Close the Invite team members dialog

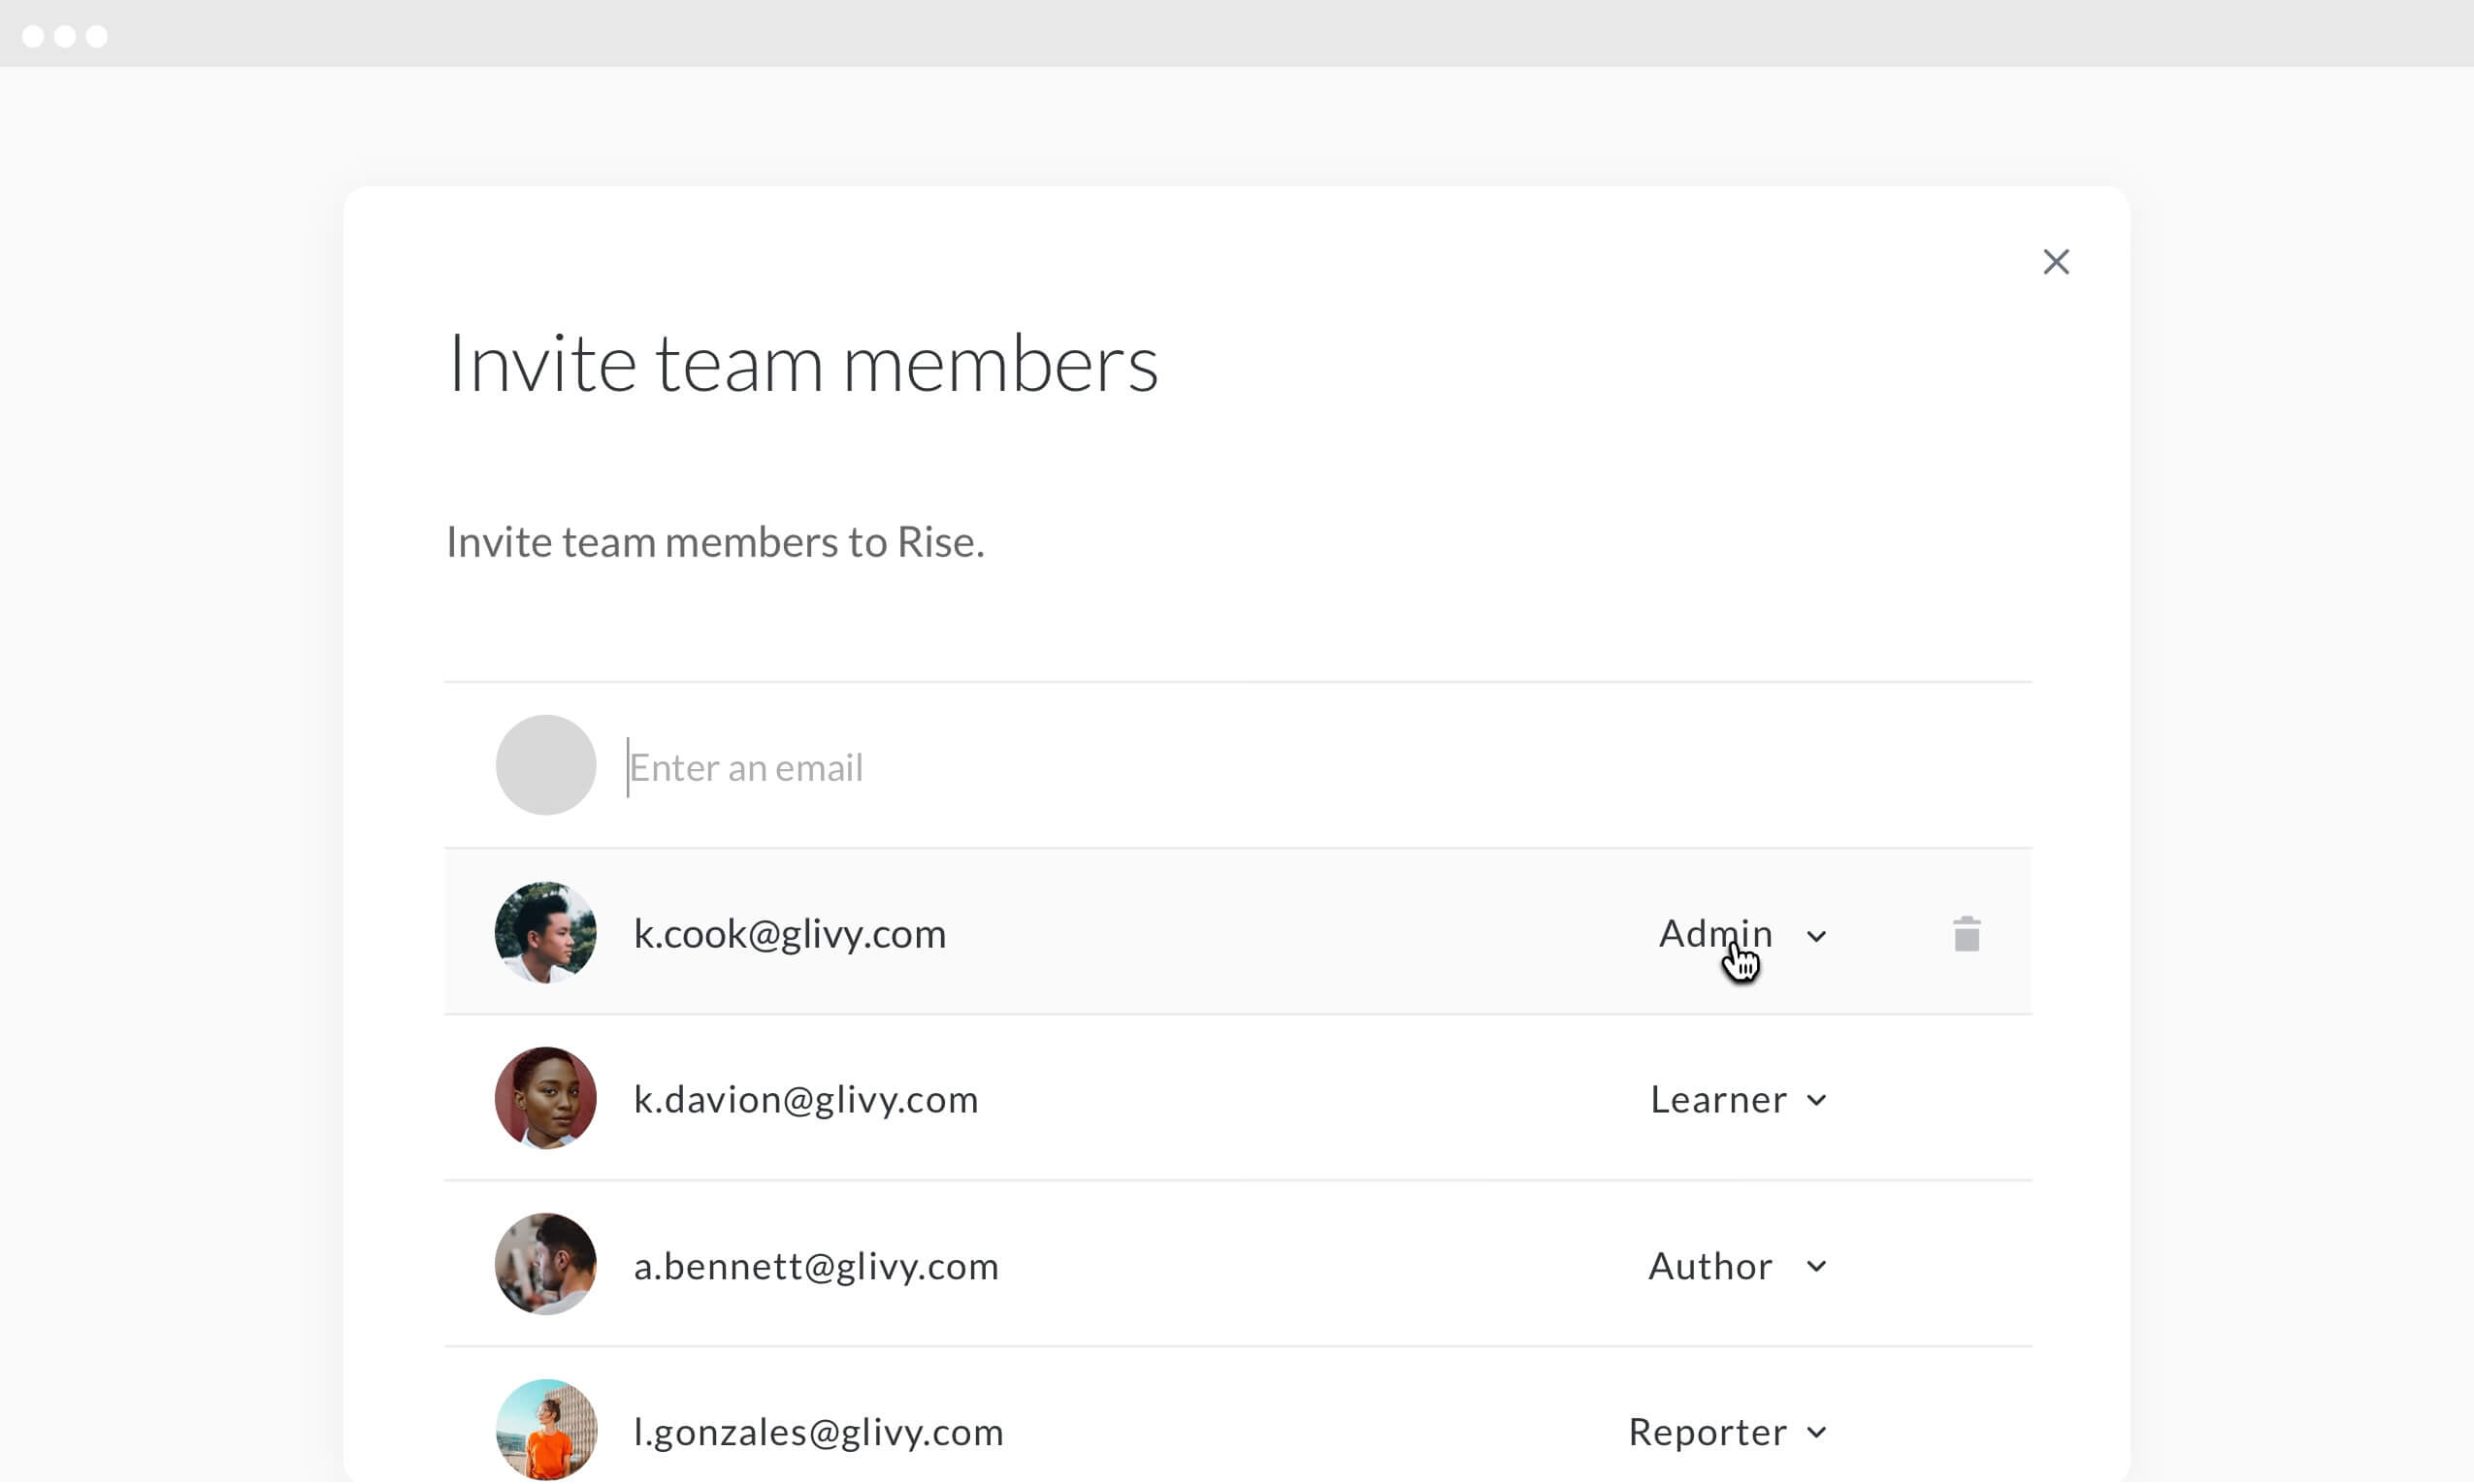pyautogui.click(x=2055, y=262)
